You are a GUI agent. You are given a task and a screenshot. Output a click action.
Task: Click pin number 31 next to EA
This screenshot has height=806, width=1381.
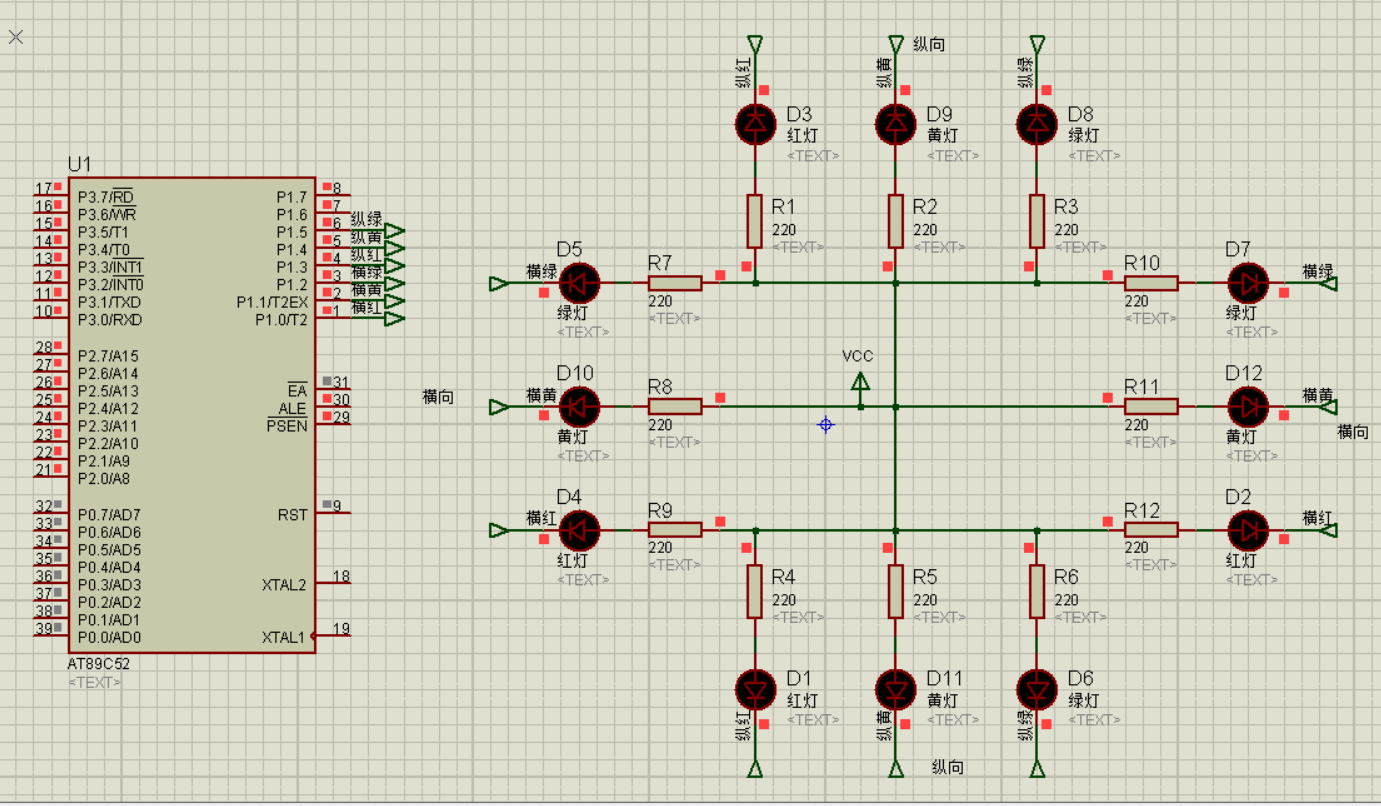point(341,382)
